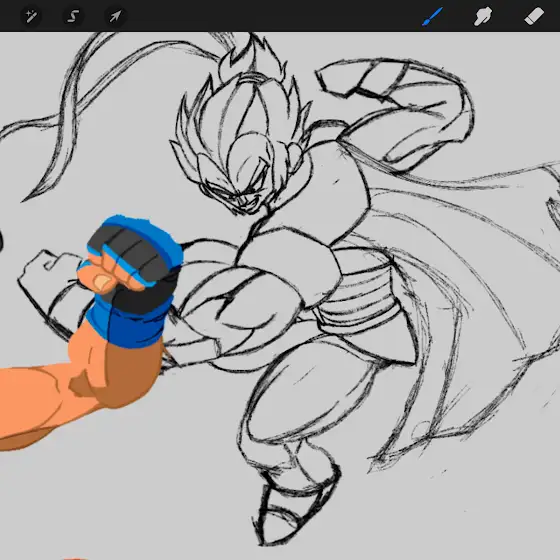
Task: Select the Selection tool S icon
Action: pyautogui.click(x=73, y=16)
